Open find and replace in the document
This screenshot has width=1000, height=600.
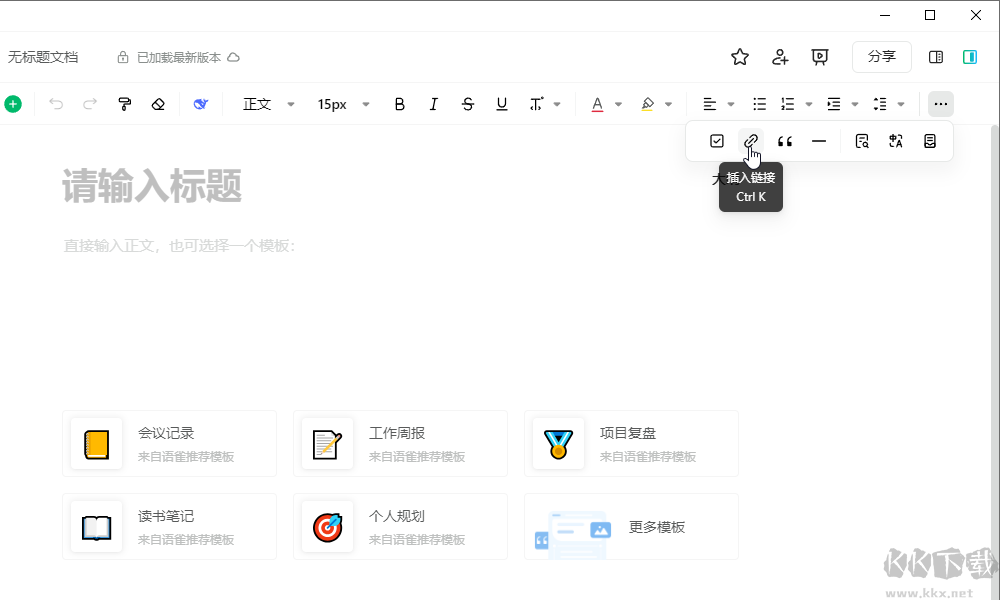coord(861,141)
